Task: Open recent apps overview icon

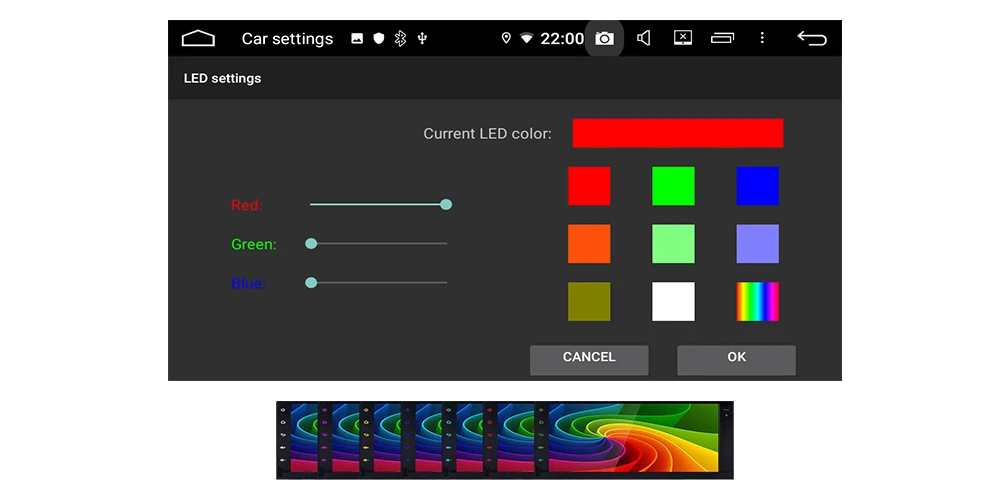Action: [x=723, y=38]
